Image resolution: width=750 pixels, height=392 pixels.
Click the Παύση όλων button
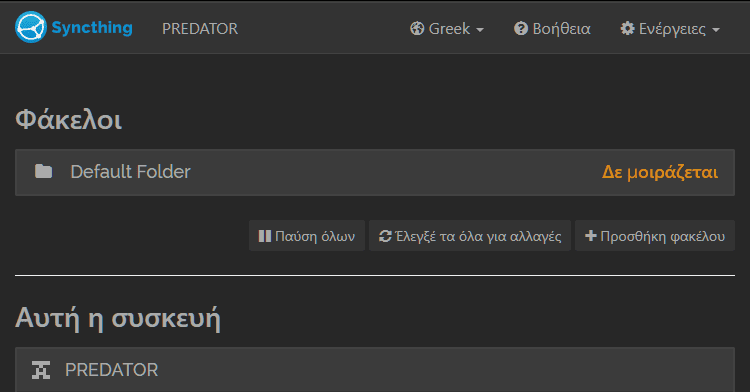coord(307,236)
